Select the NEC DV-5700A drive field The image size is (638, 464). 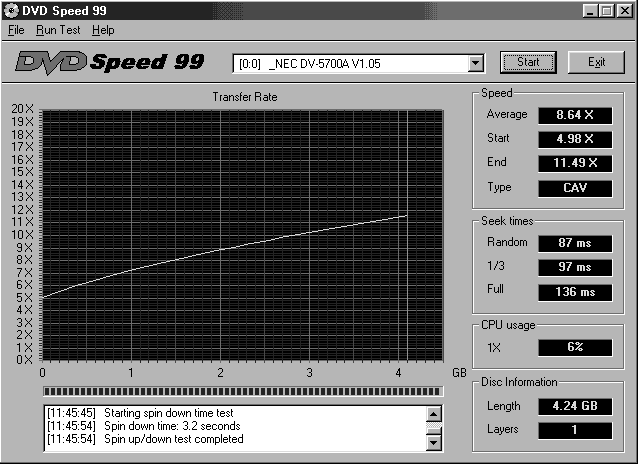tap(350, 64)
